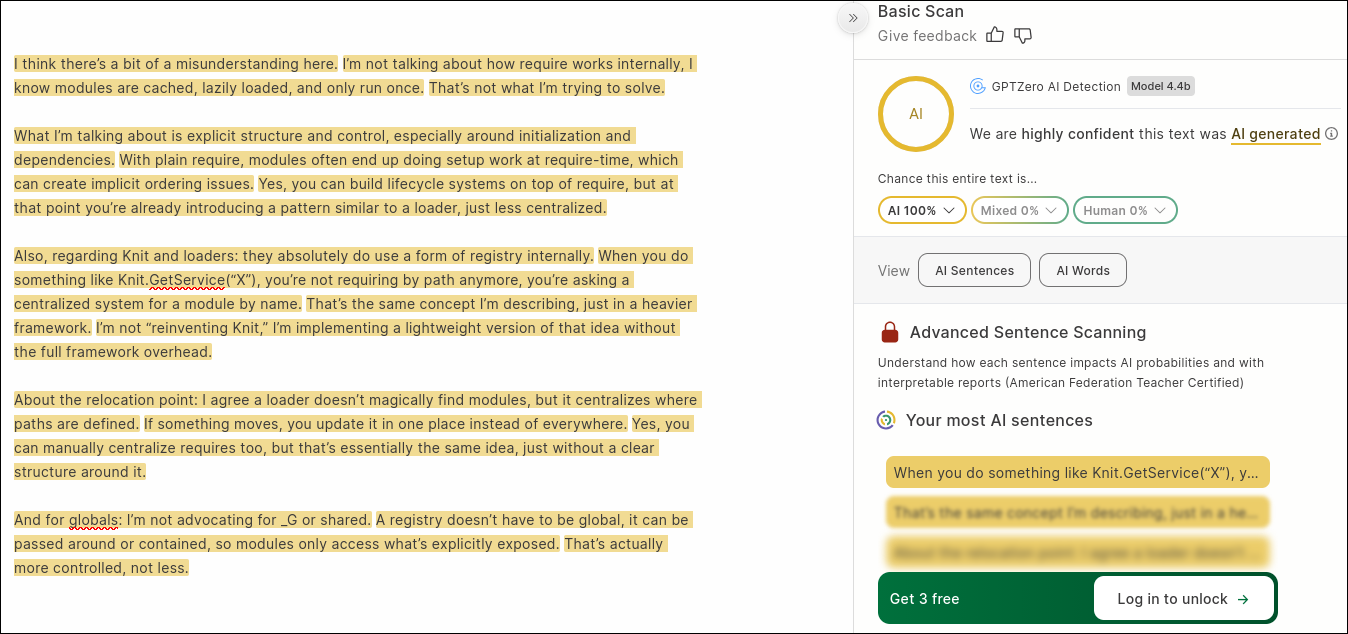Click the 'Your most AI sentences' heading
The image size is (1348, 634).
(x=999, y=421)
